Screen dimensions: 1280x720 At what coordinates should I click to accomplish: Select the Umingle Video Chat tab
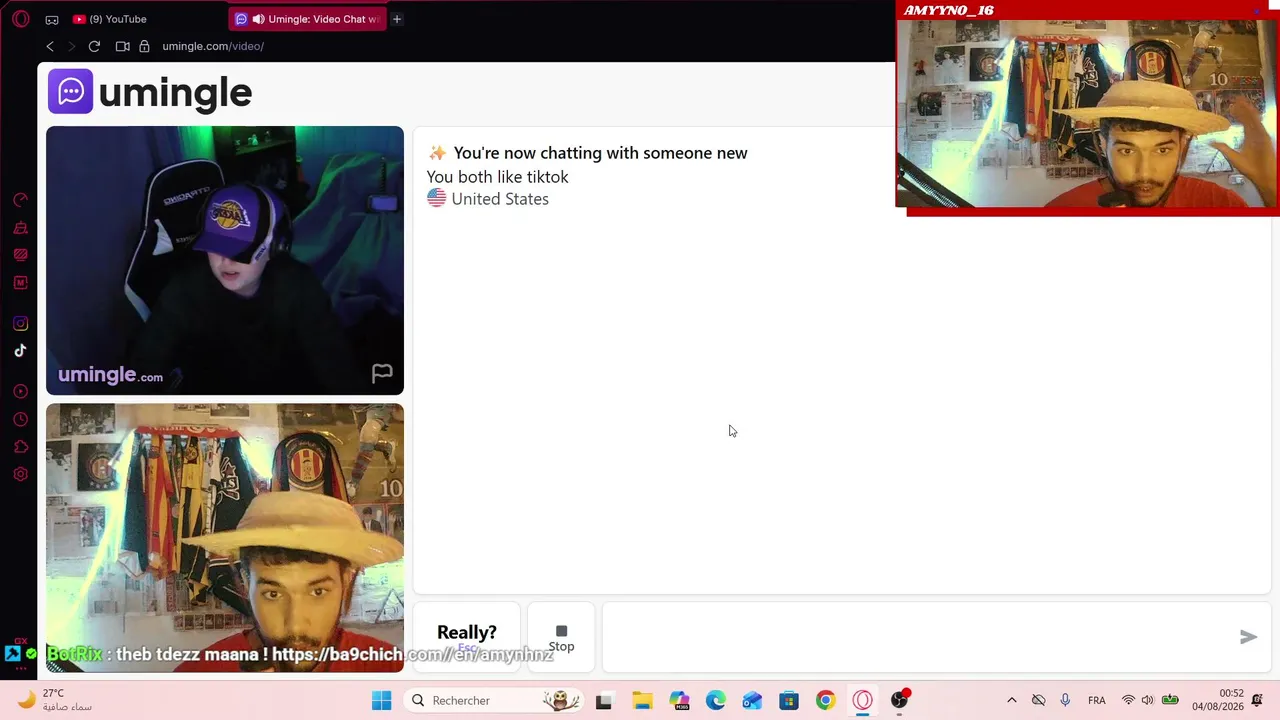pyautogui.click(x=308, y=19)
